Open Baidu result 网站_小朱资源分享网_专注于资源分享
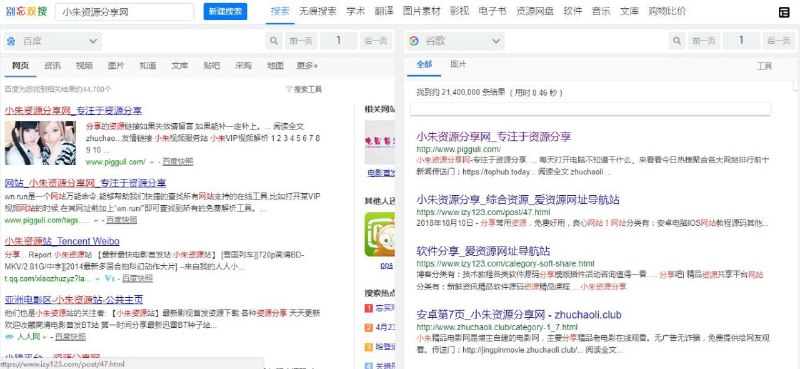 pos(85,183)
